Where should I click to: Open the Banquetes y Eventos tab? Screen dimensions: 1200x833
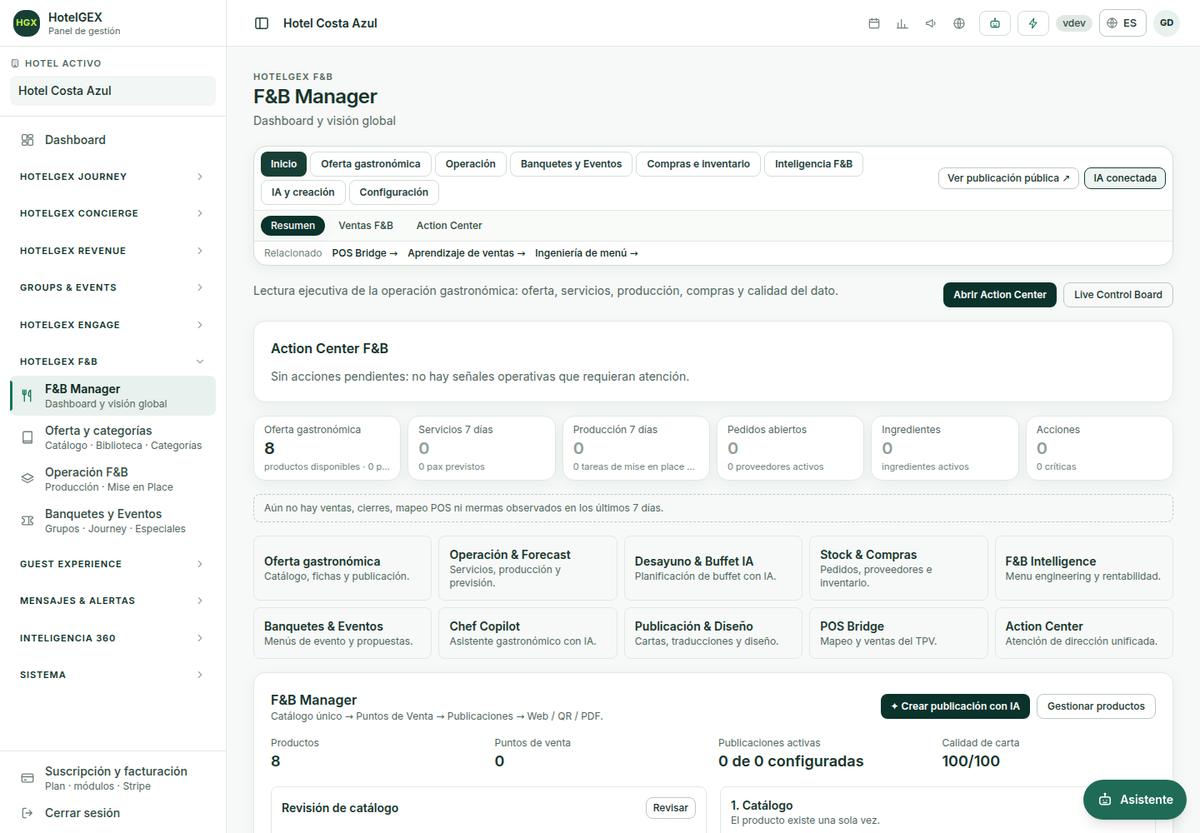click(x=571, y=164)
